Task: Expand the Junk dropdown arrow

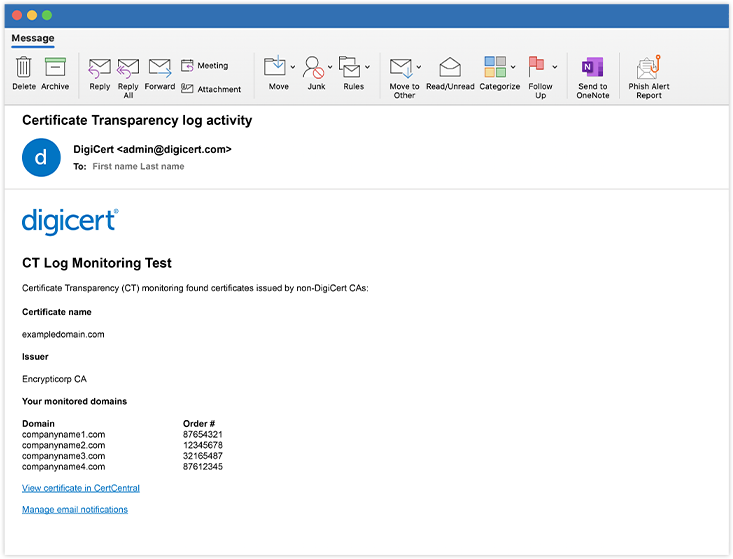Action: point(330,67)
